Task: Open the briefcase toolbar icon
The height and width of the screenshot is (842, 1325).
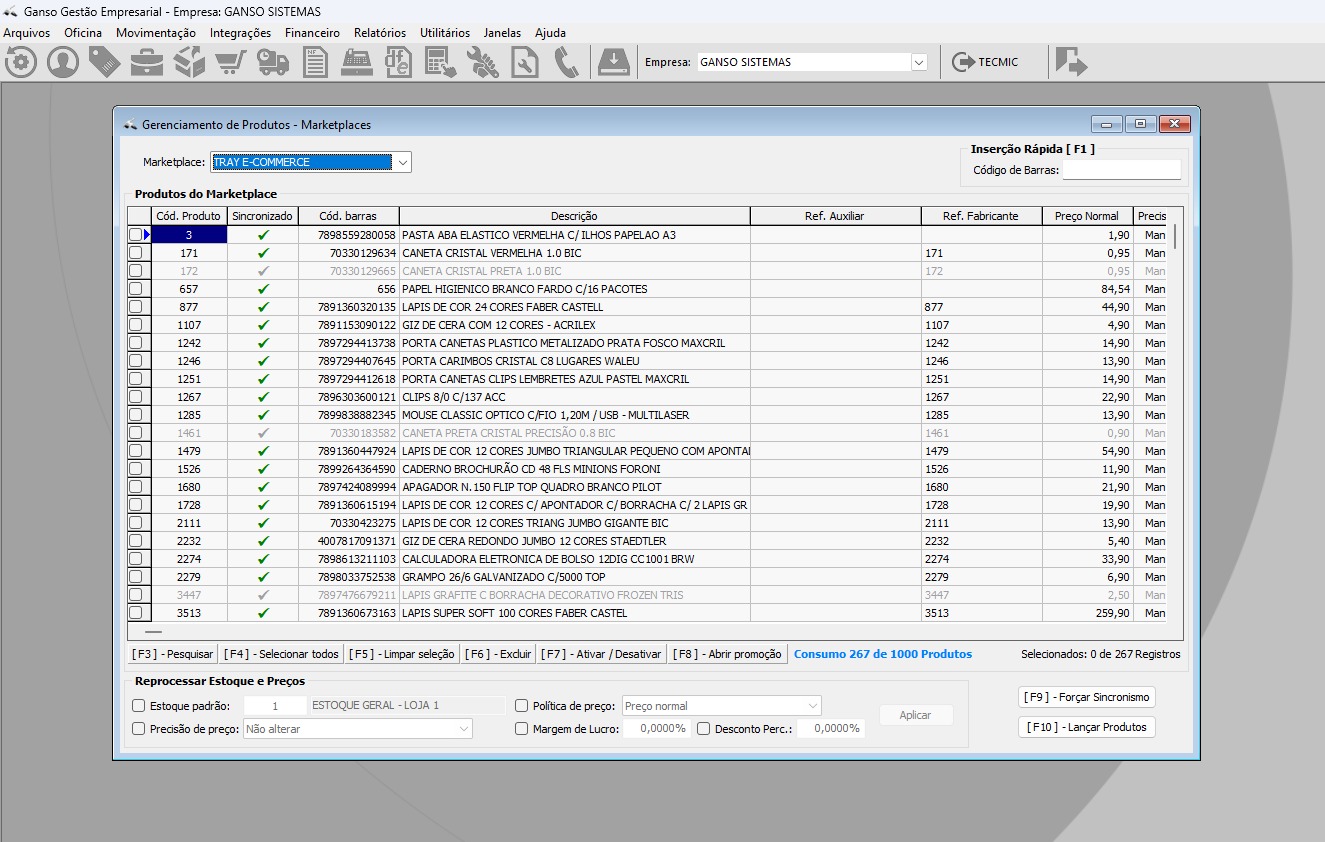Action: (147, 62)
